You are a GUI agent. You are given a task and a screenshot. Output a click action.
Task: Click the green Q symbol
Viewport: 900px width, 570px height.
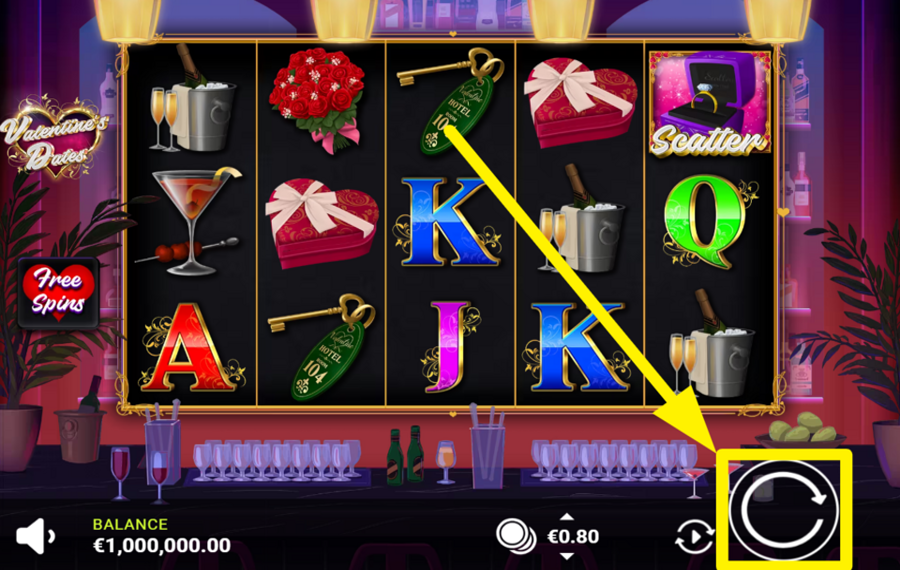(x=710, y=222)
